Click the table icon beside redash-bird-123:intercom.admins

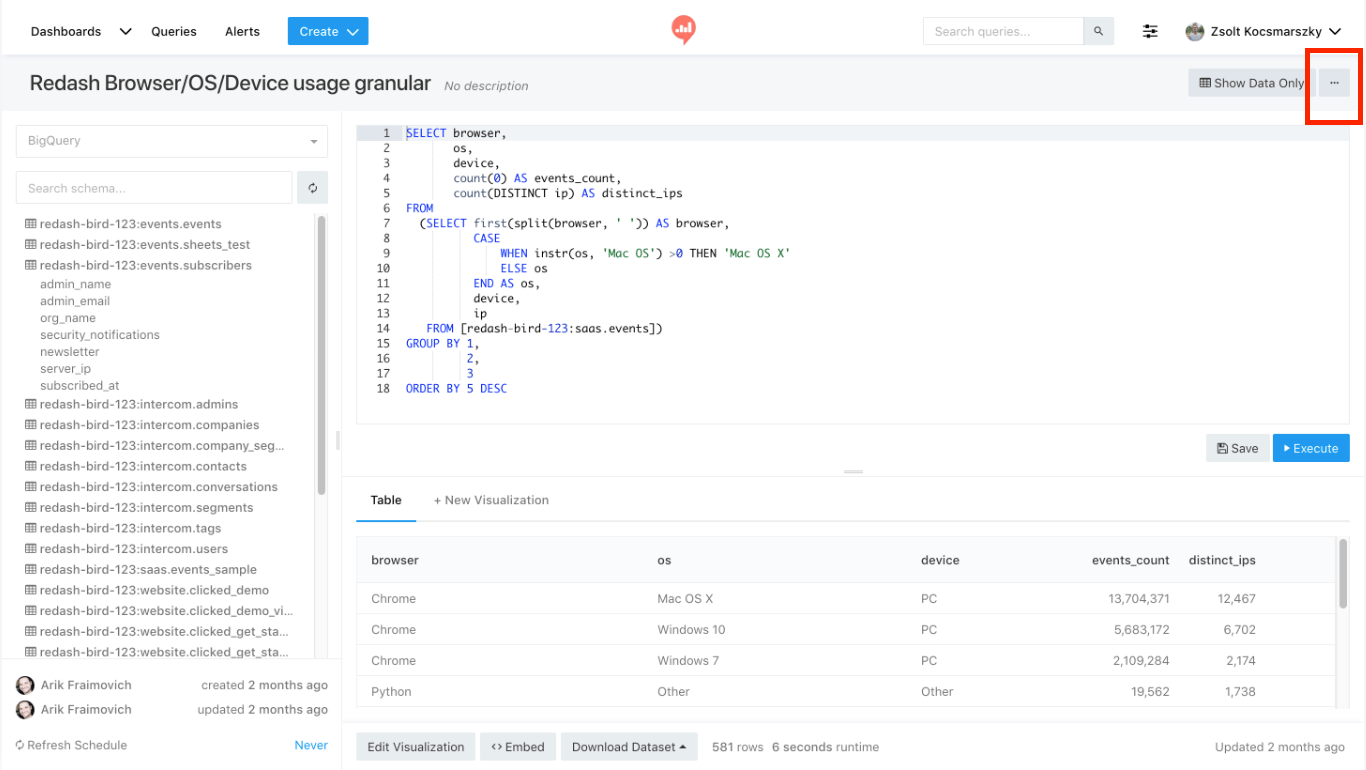pos(31,404)
